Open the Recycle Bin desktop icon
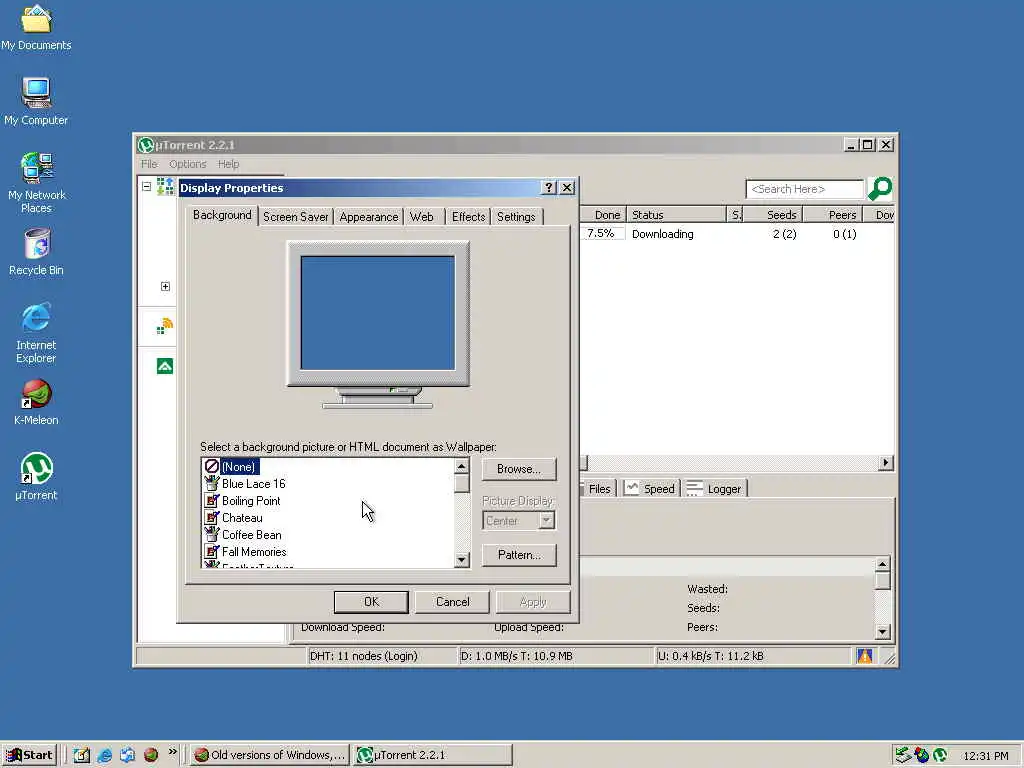The image size is (1024, 768). click(37, 252)
